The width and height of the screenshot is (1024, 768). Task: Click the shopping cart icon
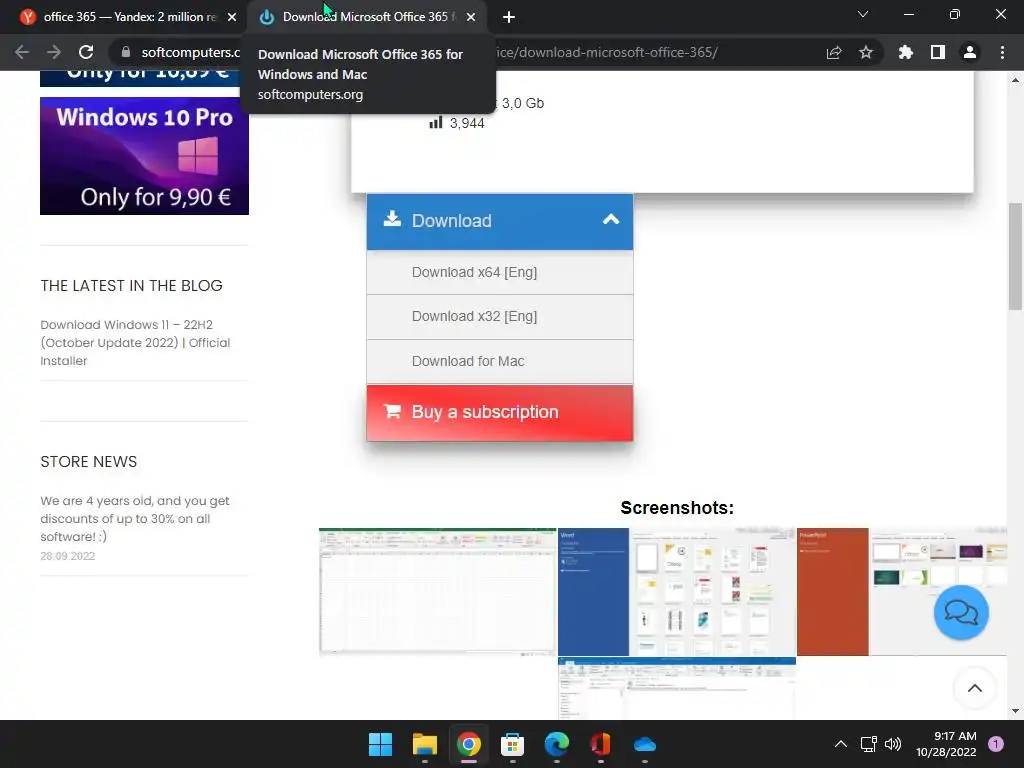pos(392,411)
